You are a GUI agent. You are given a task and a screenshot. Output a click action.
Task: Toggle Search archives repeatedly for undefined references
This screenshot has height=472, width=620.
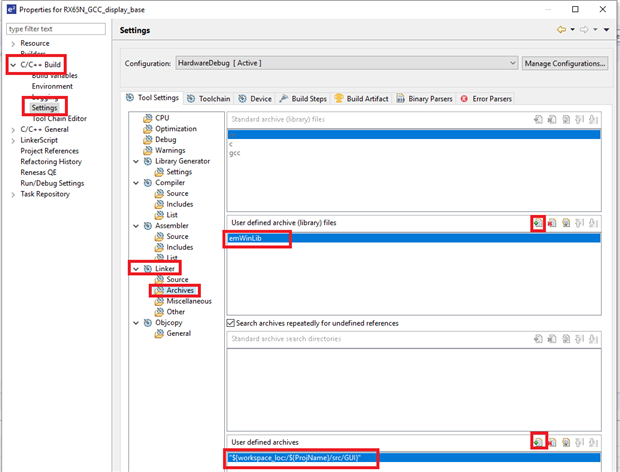pos(232,323)
